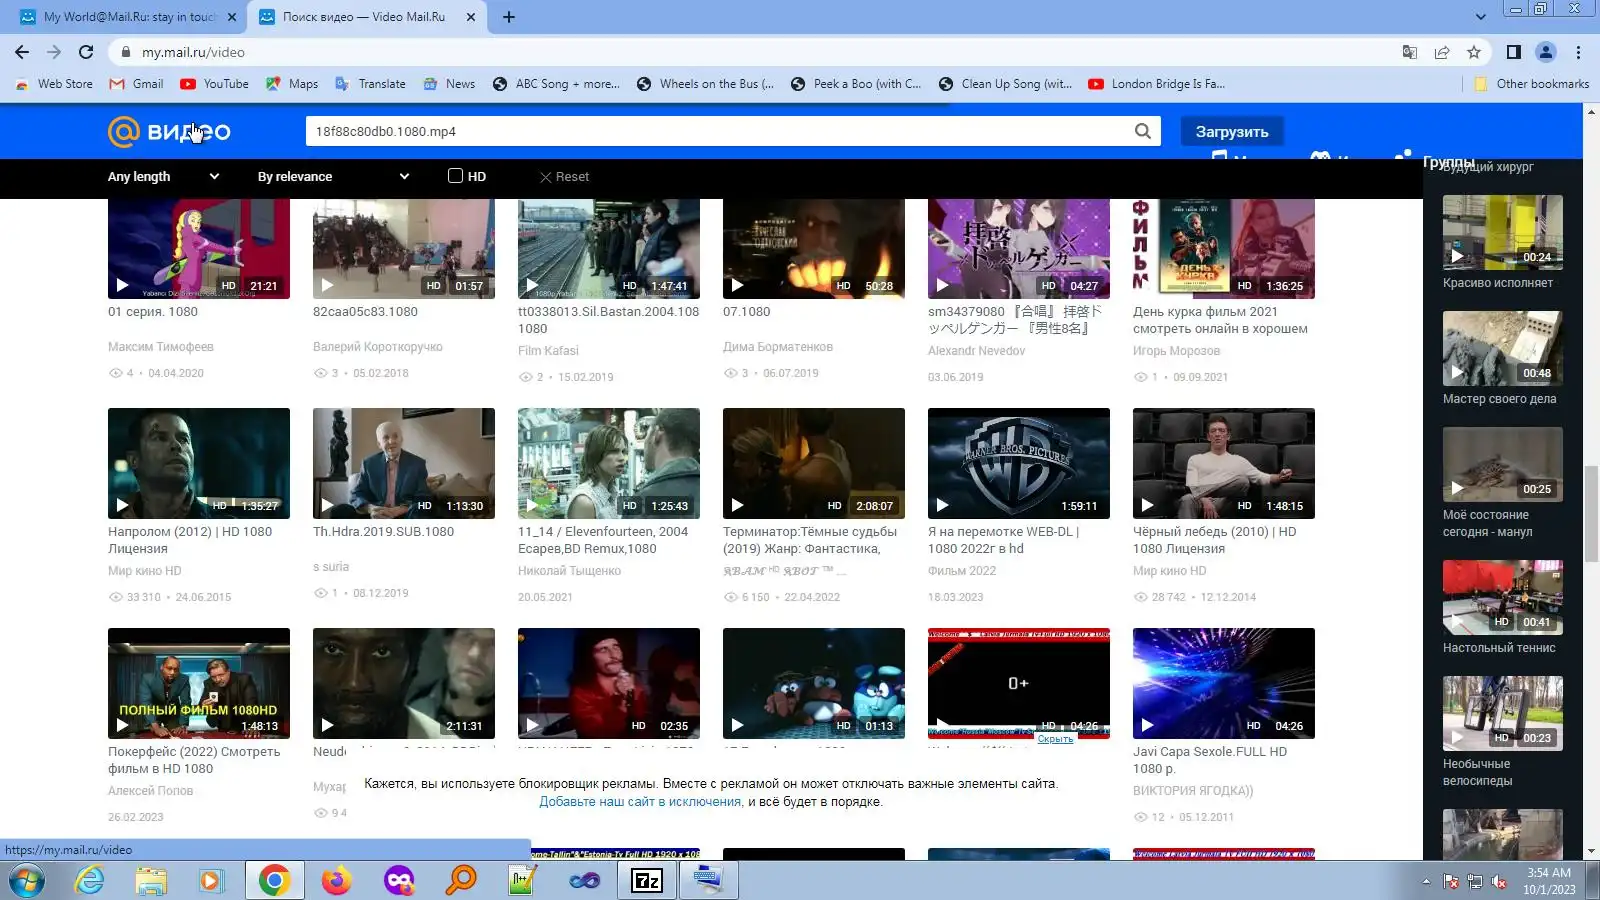Bookmark this tab with the star icon
This screenshot has height=900, width=1600.
[1474, 52]
